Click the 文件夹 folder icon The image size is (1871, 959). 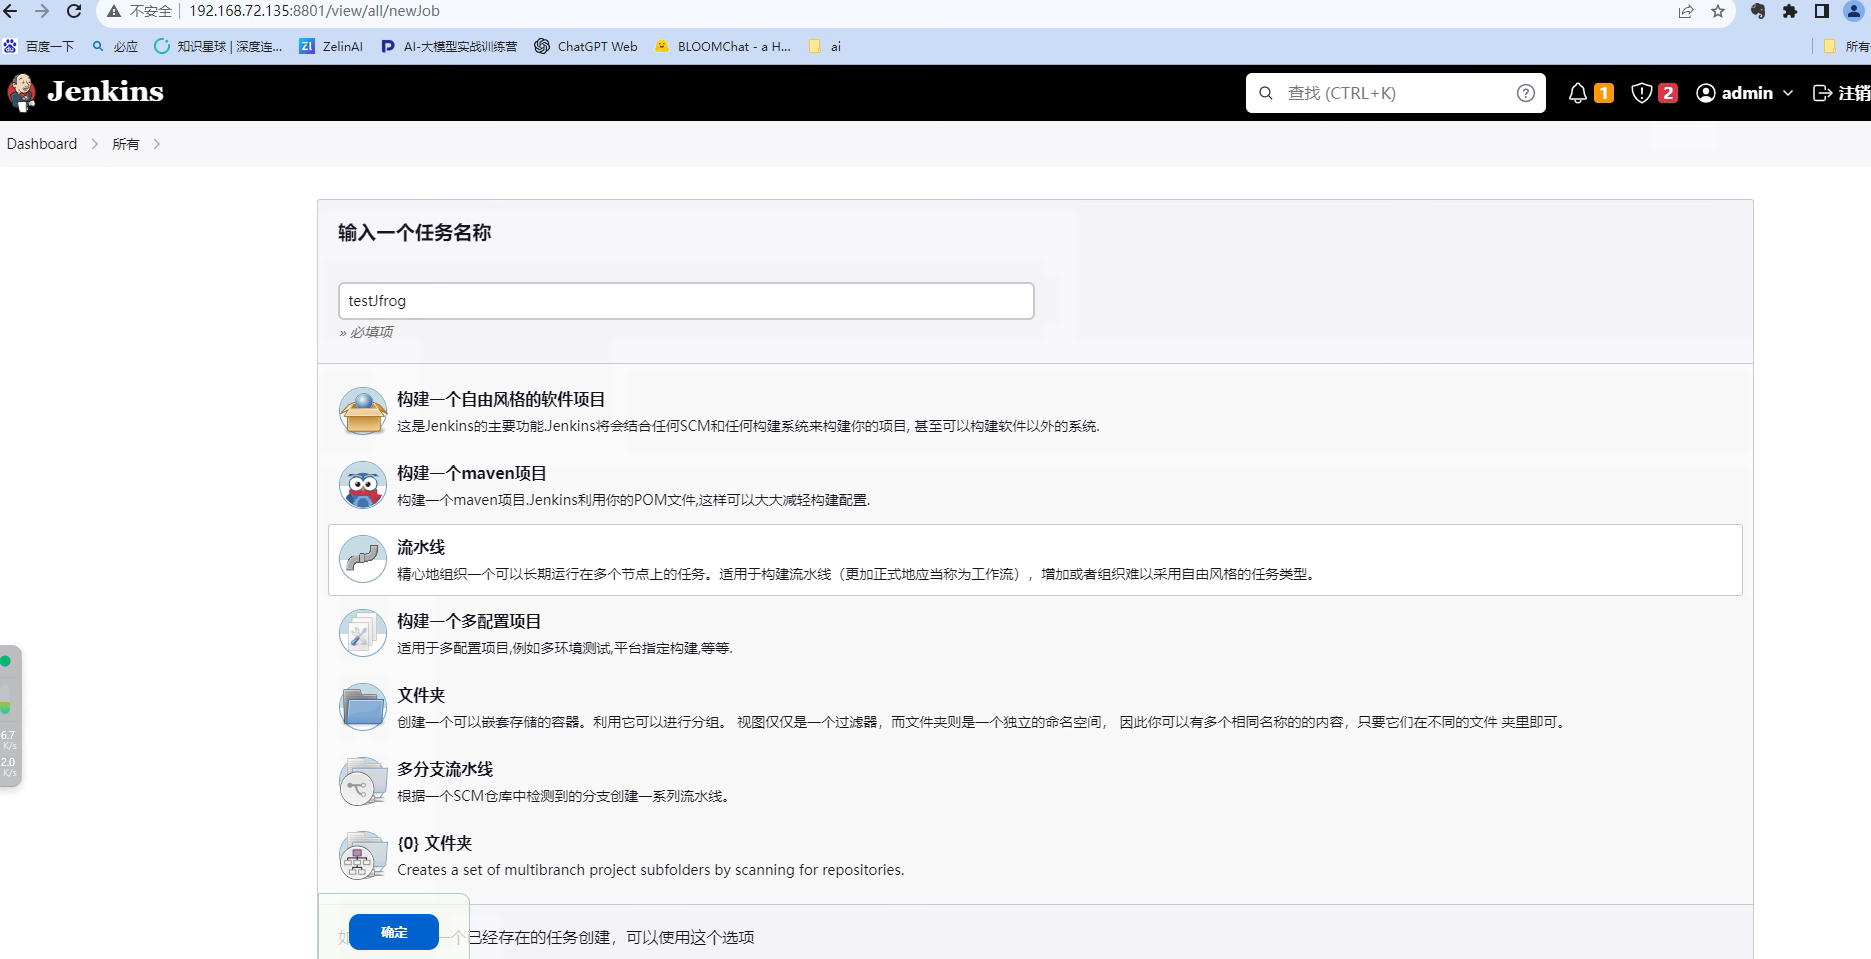point(362,706)
